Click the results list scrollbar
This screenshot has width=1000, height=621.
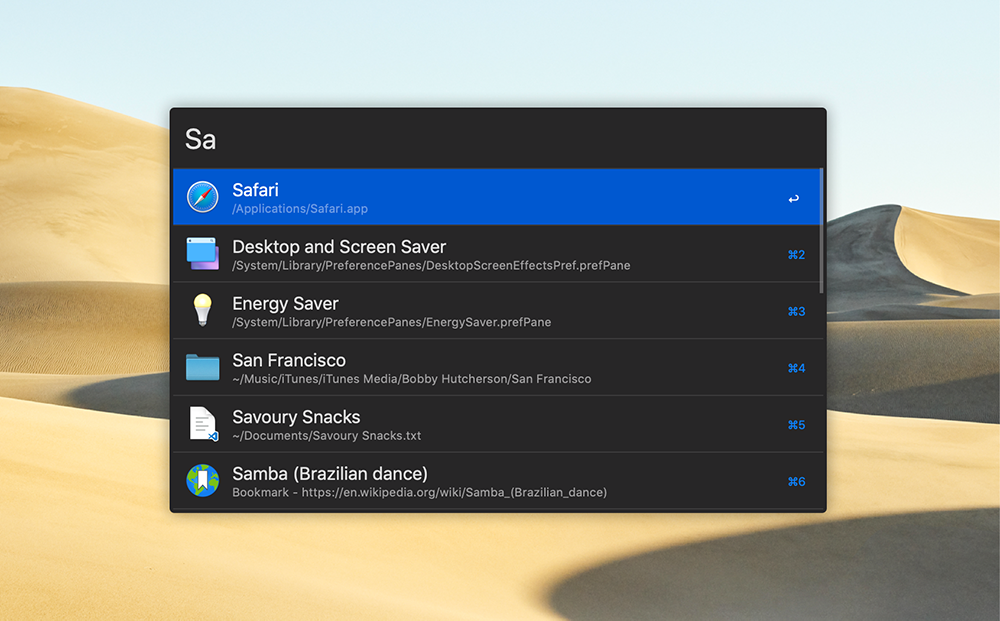click(x=821, y=231)
